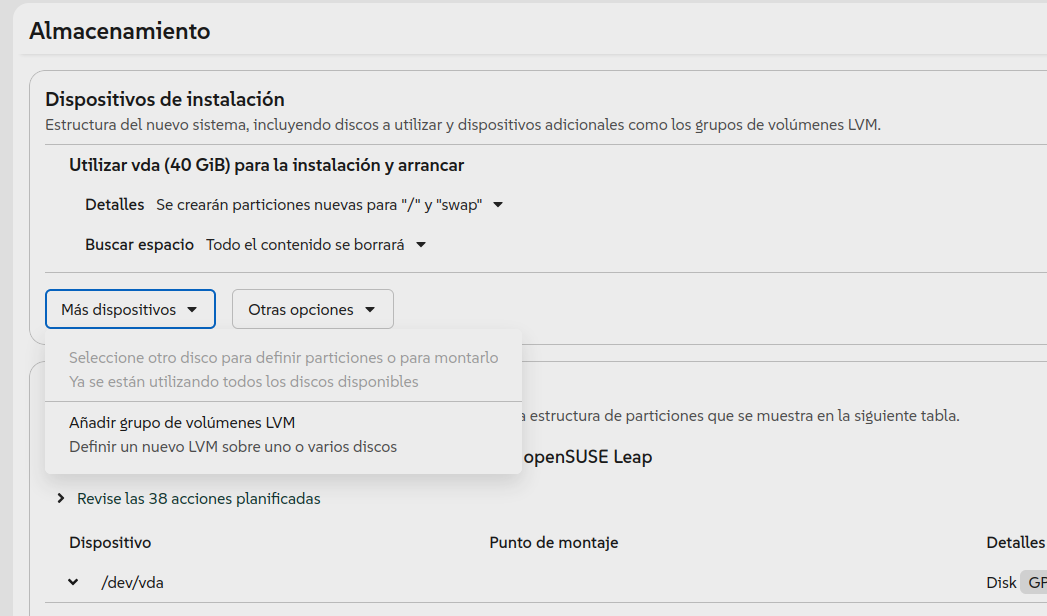Click the Almacenamiento page title

[120, 31]
